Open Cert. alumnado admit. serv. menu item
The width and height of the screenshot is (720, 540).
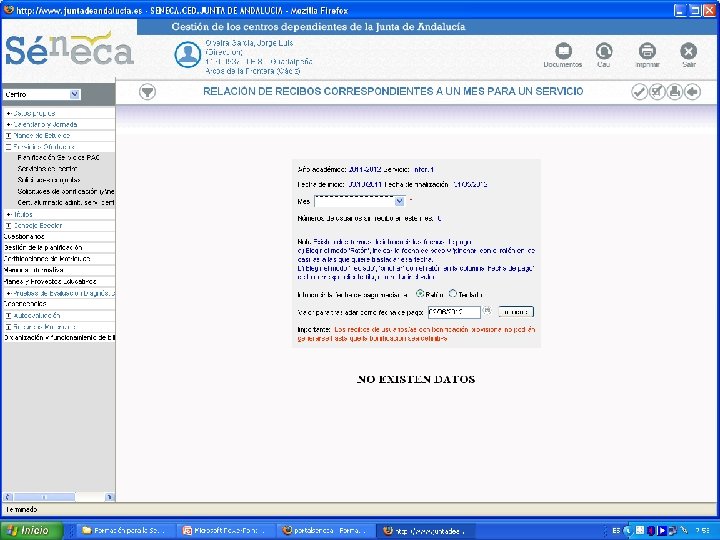(x=66, y=202)
